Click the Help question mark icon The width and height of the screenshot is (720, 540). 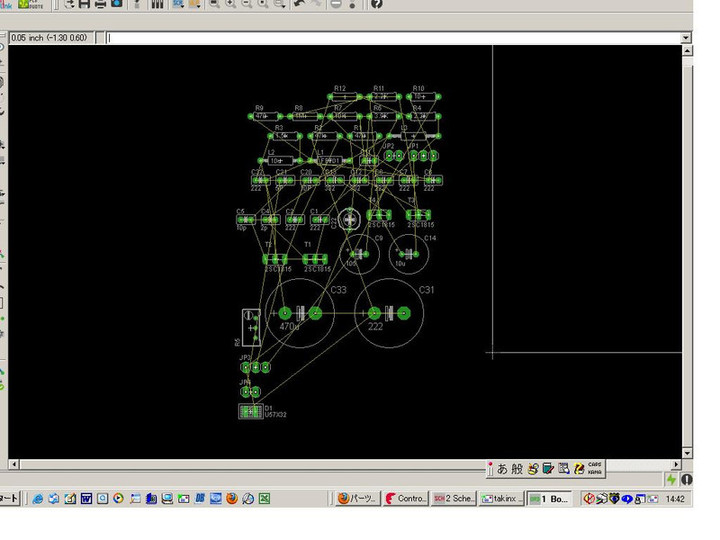[x=376, y=5]
